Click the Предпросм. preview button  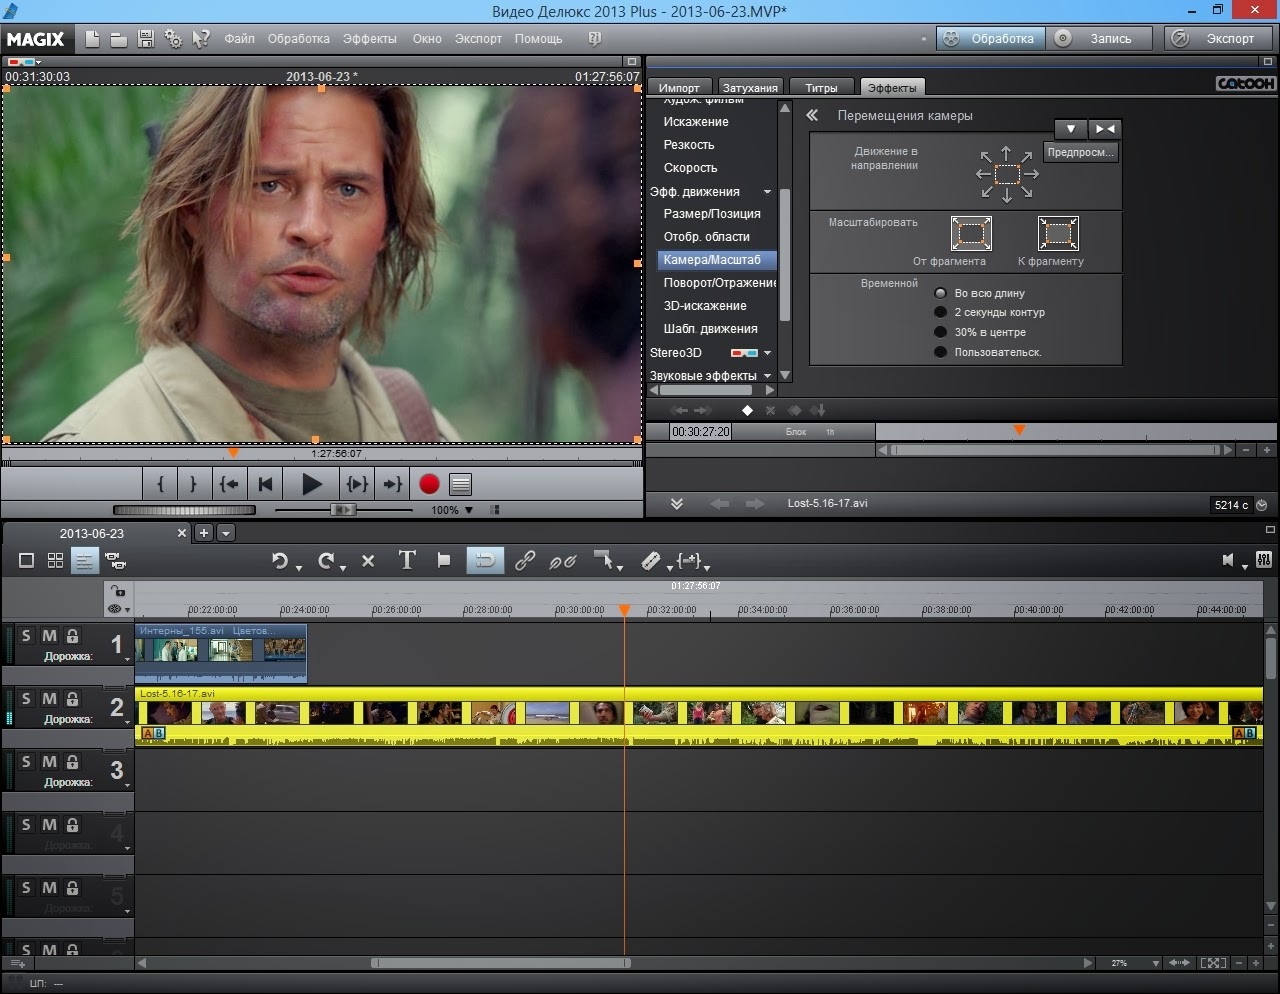pos(1080,152)
